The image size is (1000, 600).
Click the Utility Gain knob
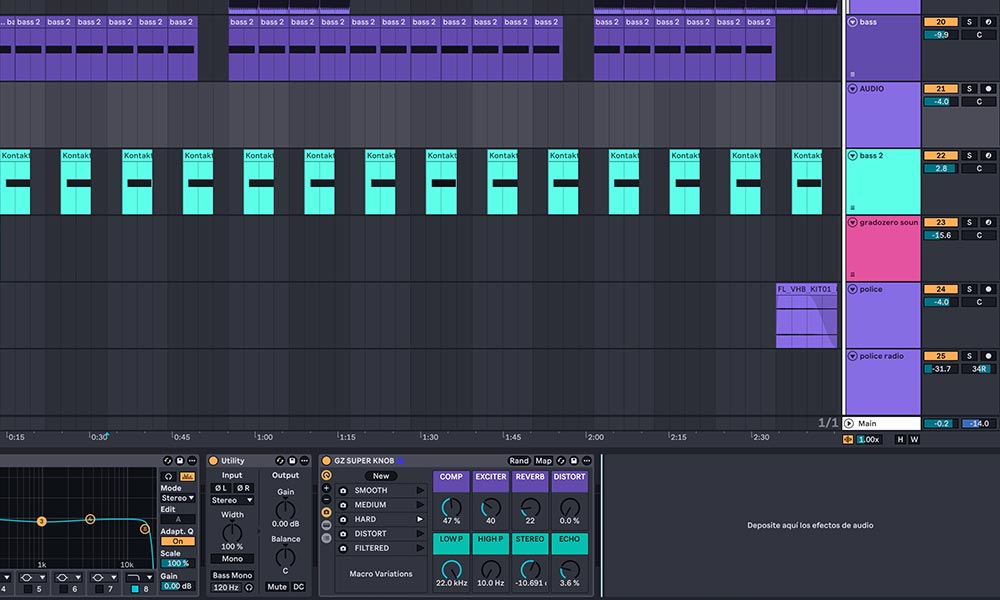tap(285, 508)
